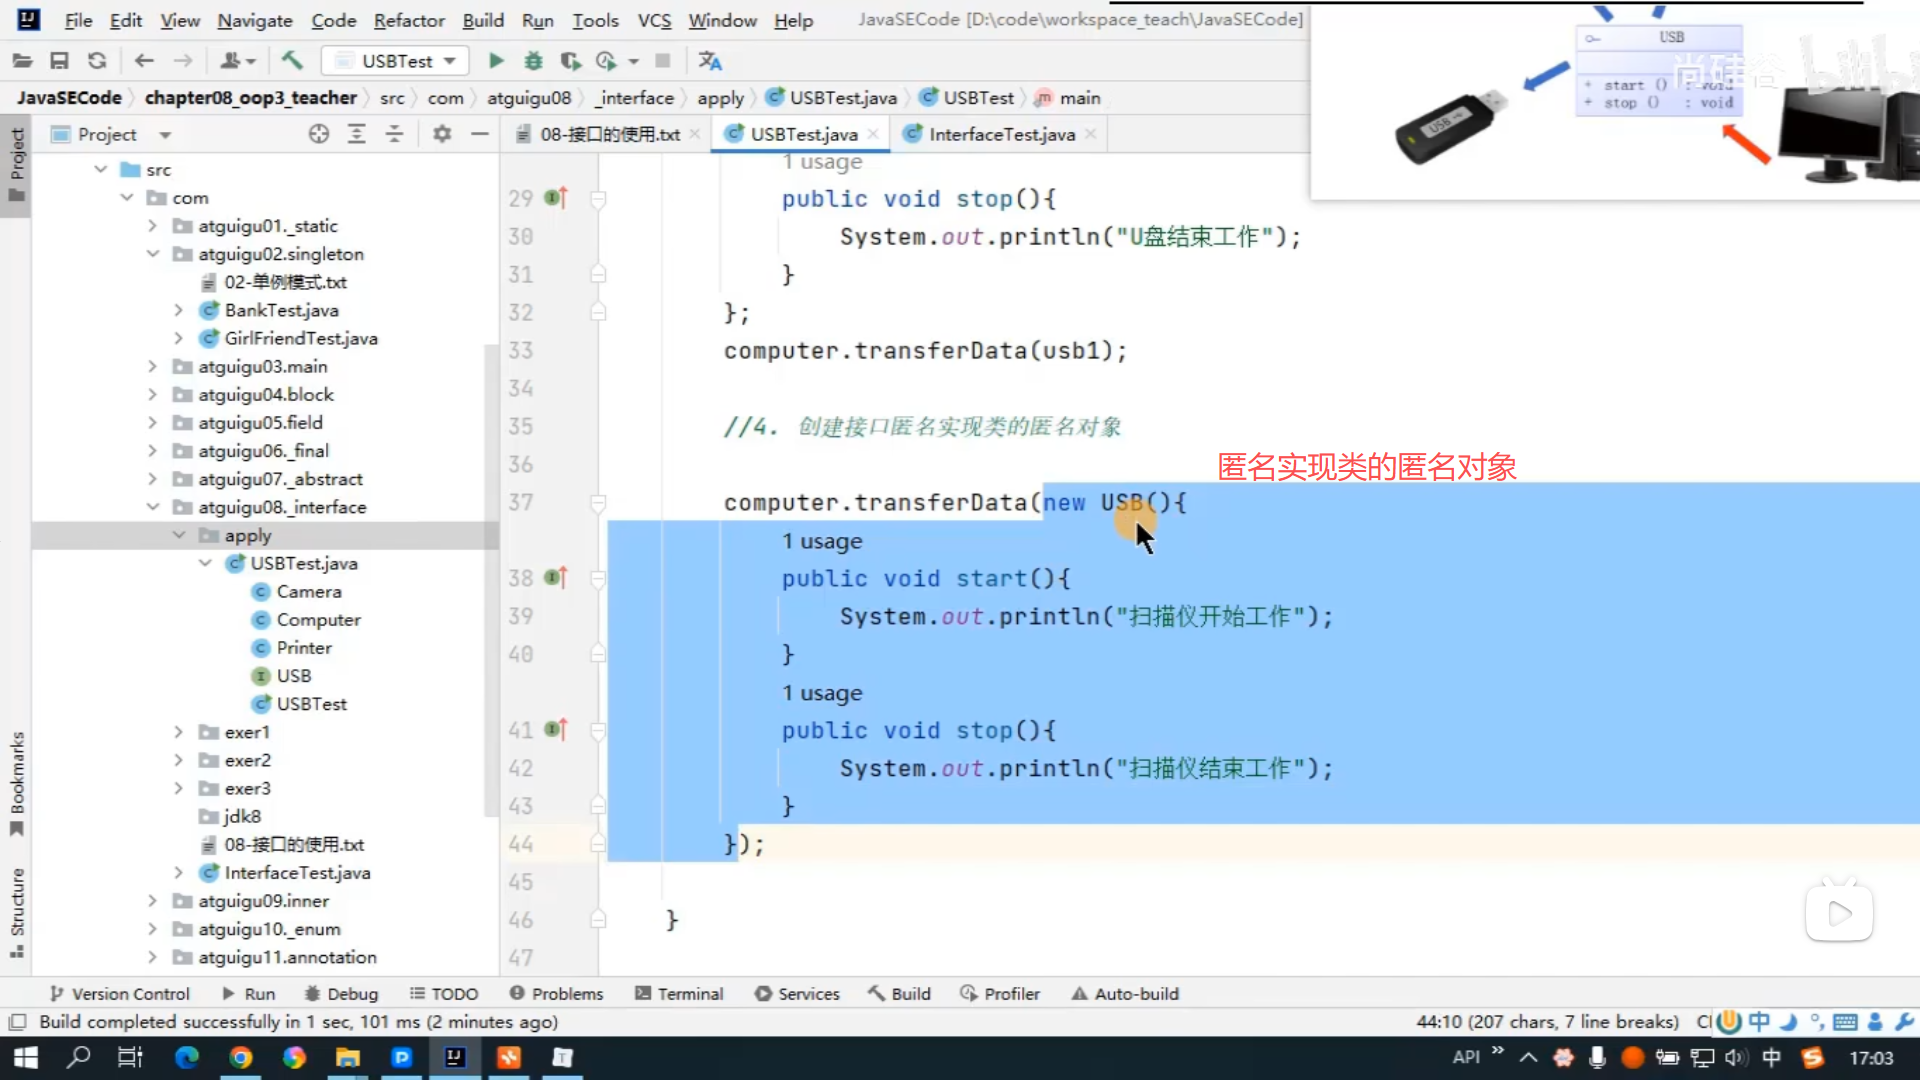Switch to the InterfaceTest.java tab
This screenshot has height=1080, width=1920.
[x=1001, y=134]
